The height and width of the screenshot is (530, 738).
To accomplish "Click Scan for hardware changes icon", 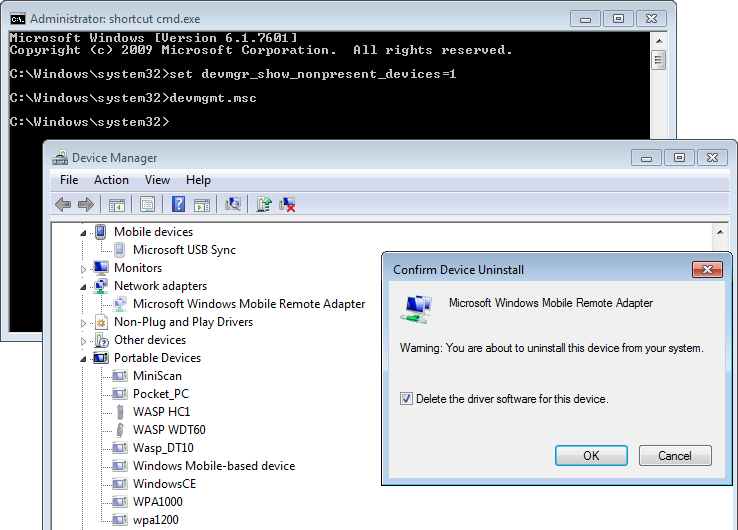I will (x=233, y=204).
